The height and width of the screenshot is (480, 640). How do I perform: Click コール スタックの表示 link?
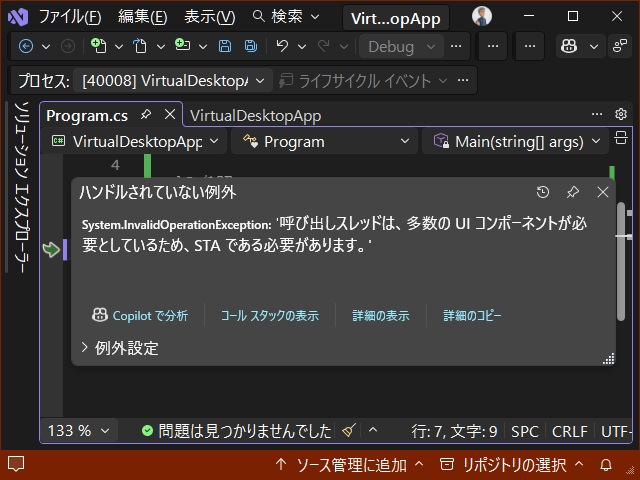(270, 315)
